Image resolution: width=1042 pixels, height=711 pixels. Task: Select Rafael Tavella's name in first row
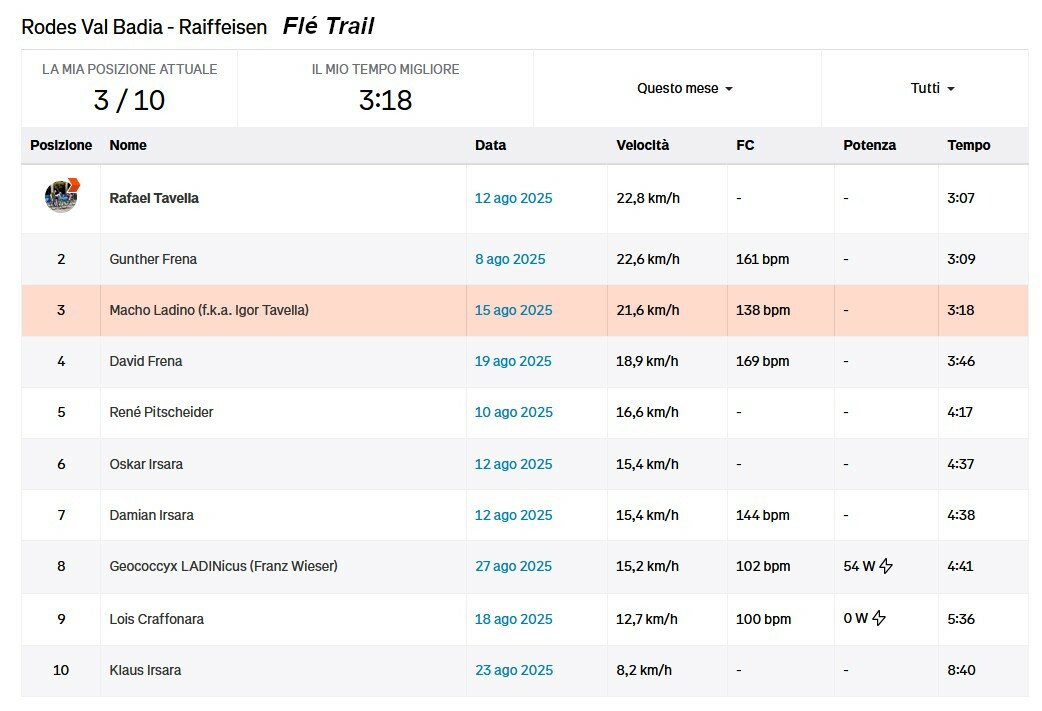154,198
